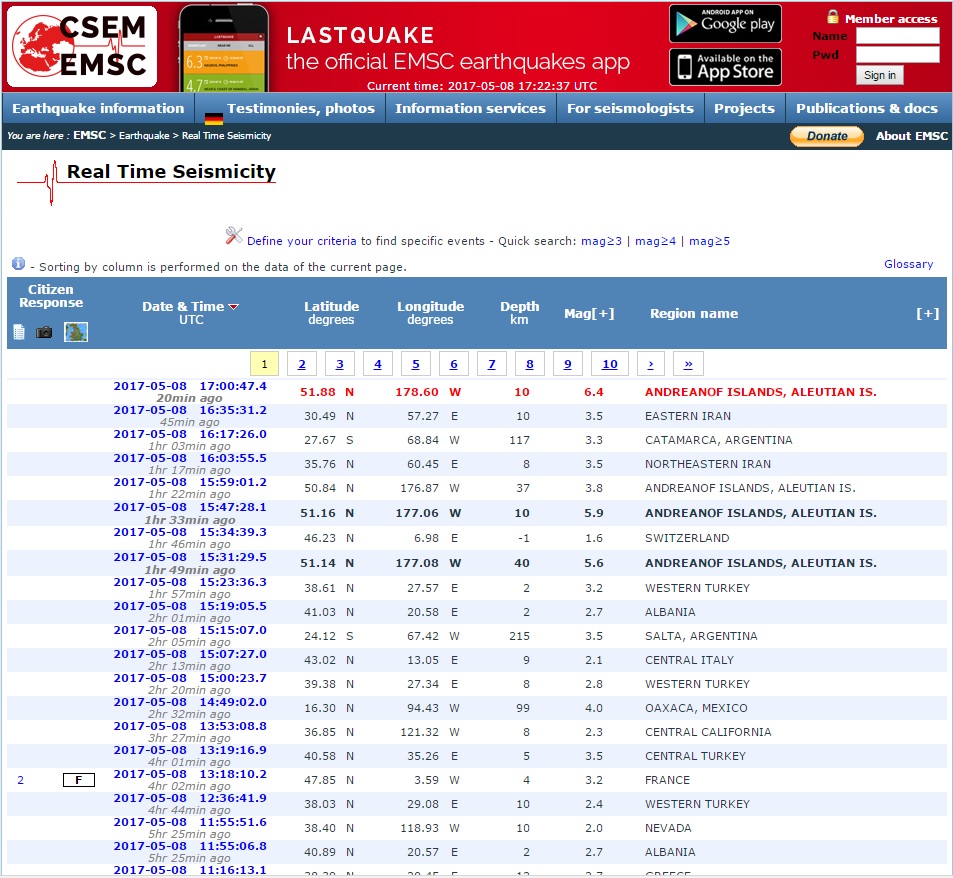Click EMSC breadcrumb link
The image size is (953, 878).
click(89, 135)
